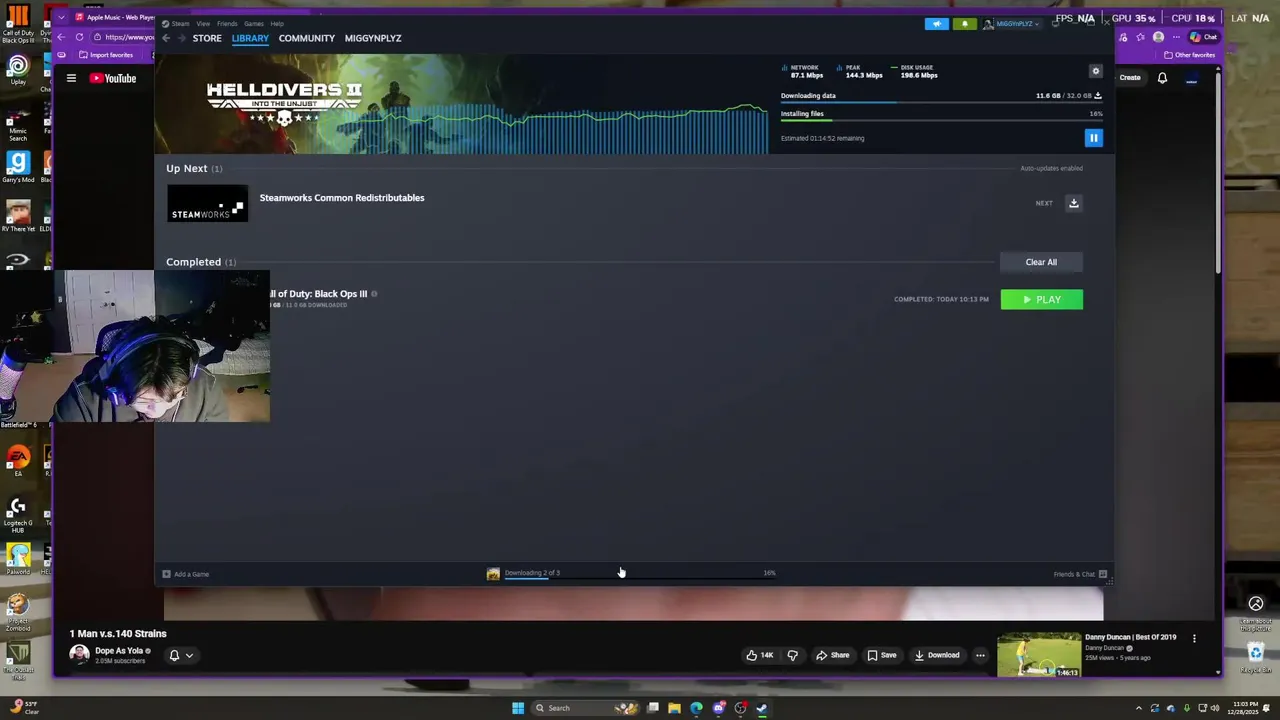Open Friends & Chat in Steam
Viewport: 1280px width, 720px height.
[1080, 574]
